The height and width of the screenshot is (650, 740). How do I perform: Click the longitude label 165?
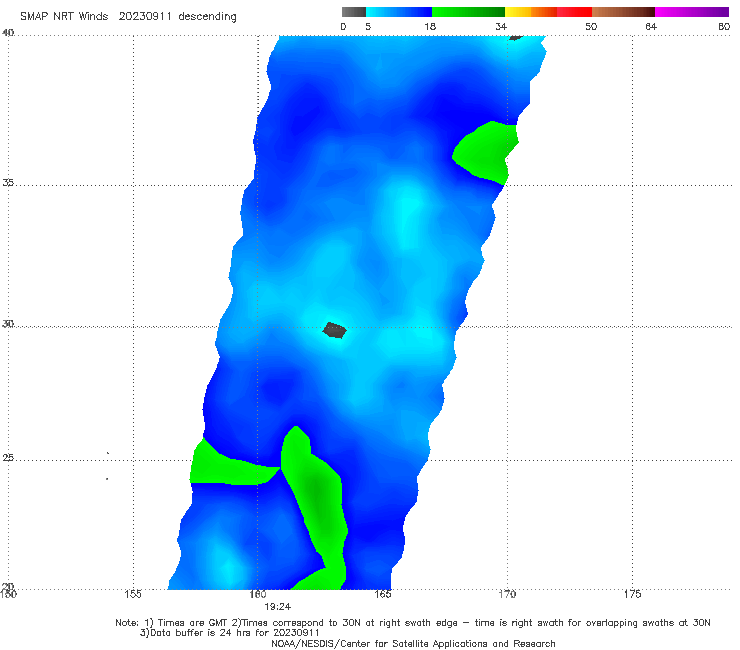(383, 594)
